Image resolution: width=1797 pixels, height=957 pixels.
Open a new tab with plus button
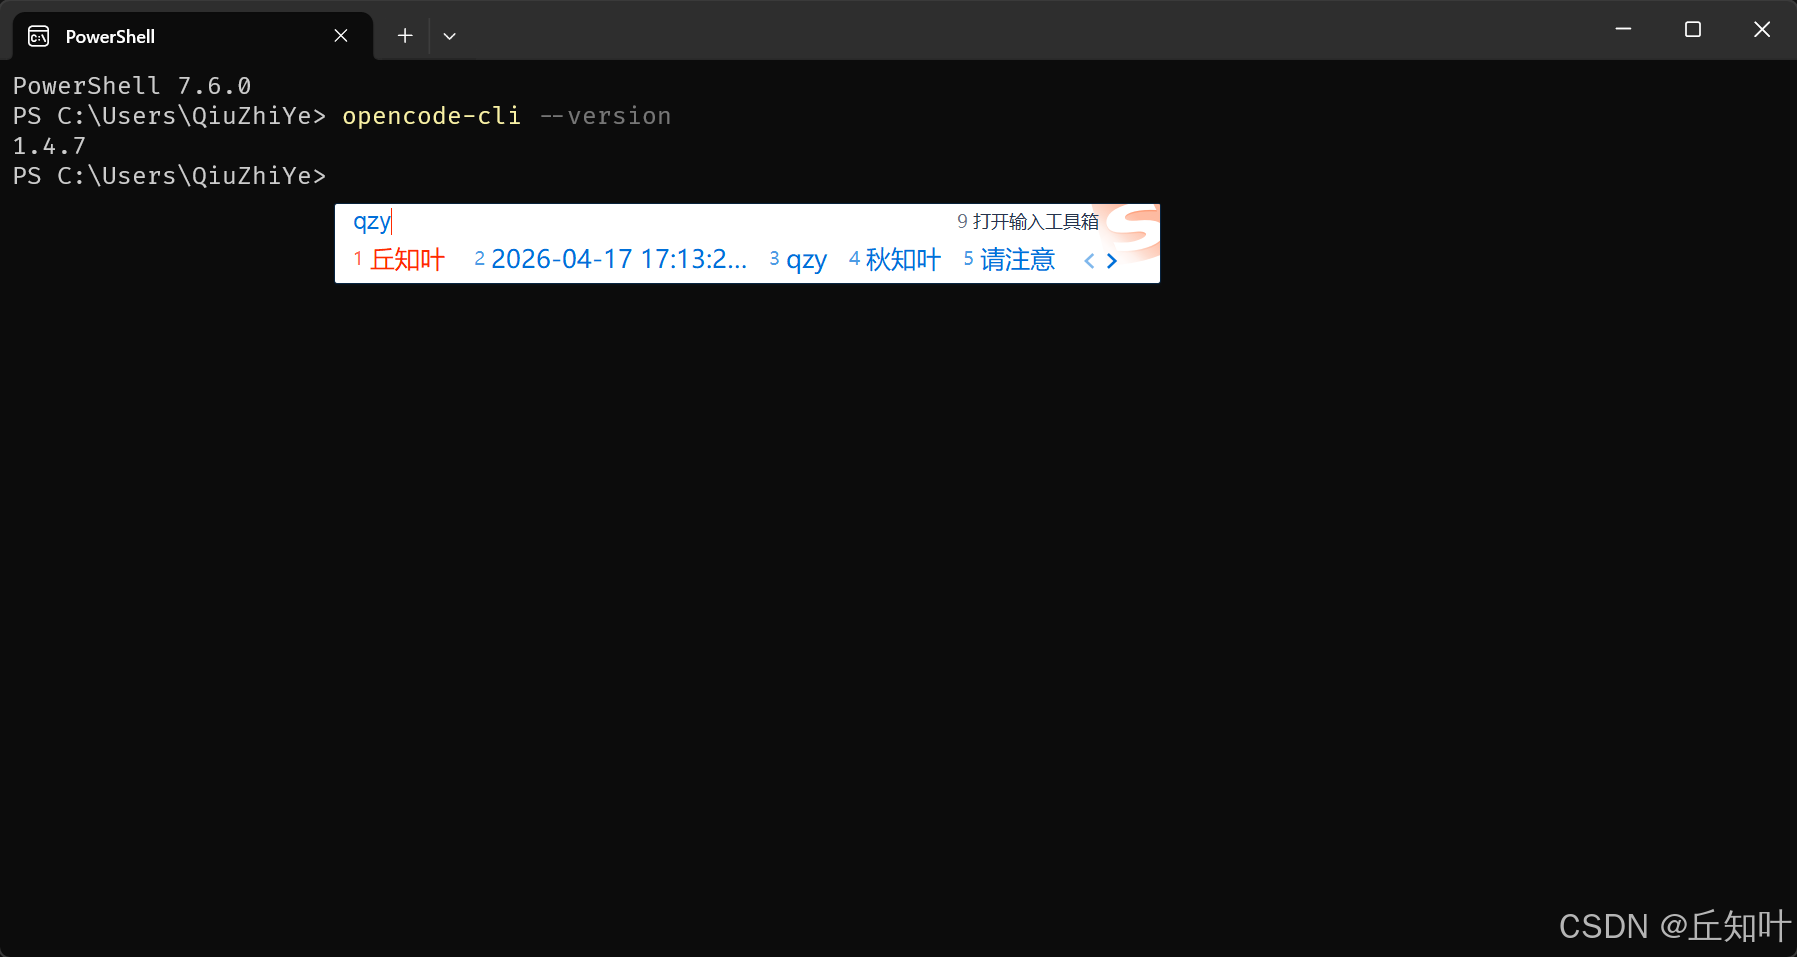click(x=405, y=36)
